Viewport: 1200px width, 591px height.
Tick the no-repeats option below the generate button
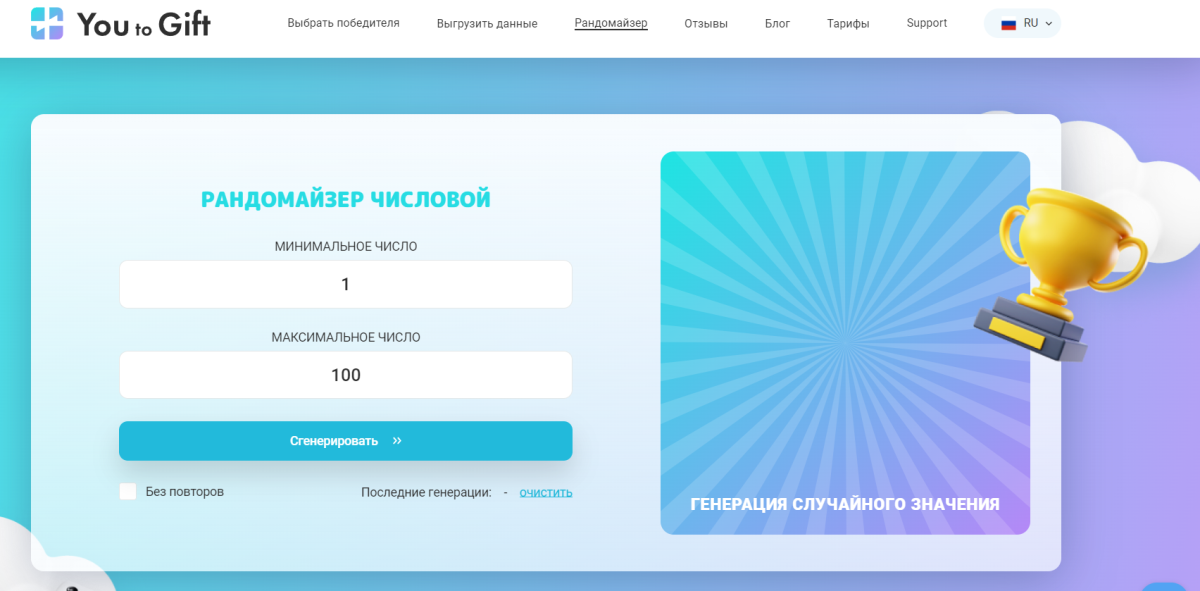coord(128,491)
